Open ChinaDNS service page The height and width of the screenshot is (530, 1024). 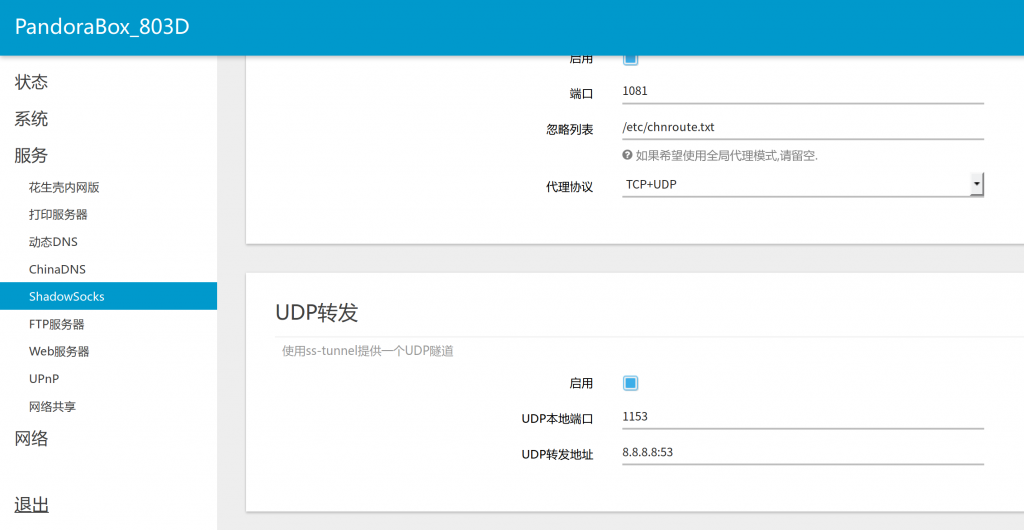(57, 270)
